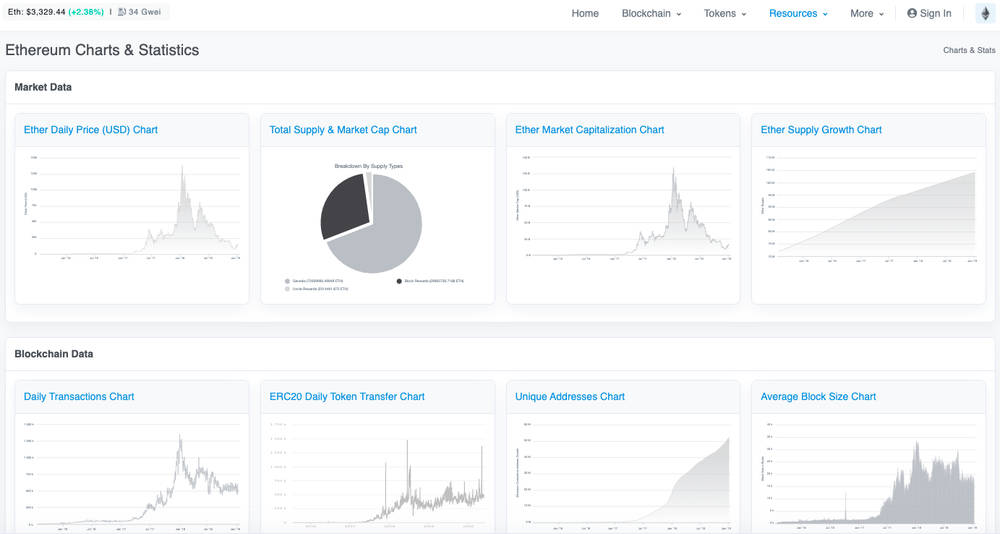
Task: Click the daily transactions graph thumbnail
Action: pos(132,475)
